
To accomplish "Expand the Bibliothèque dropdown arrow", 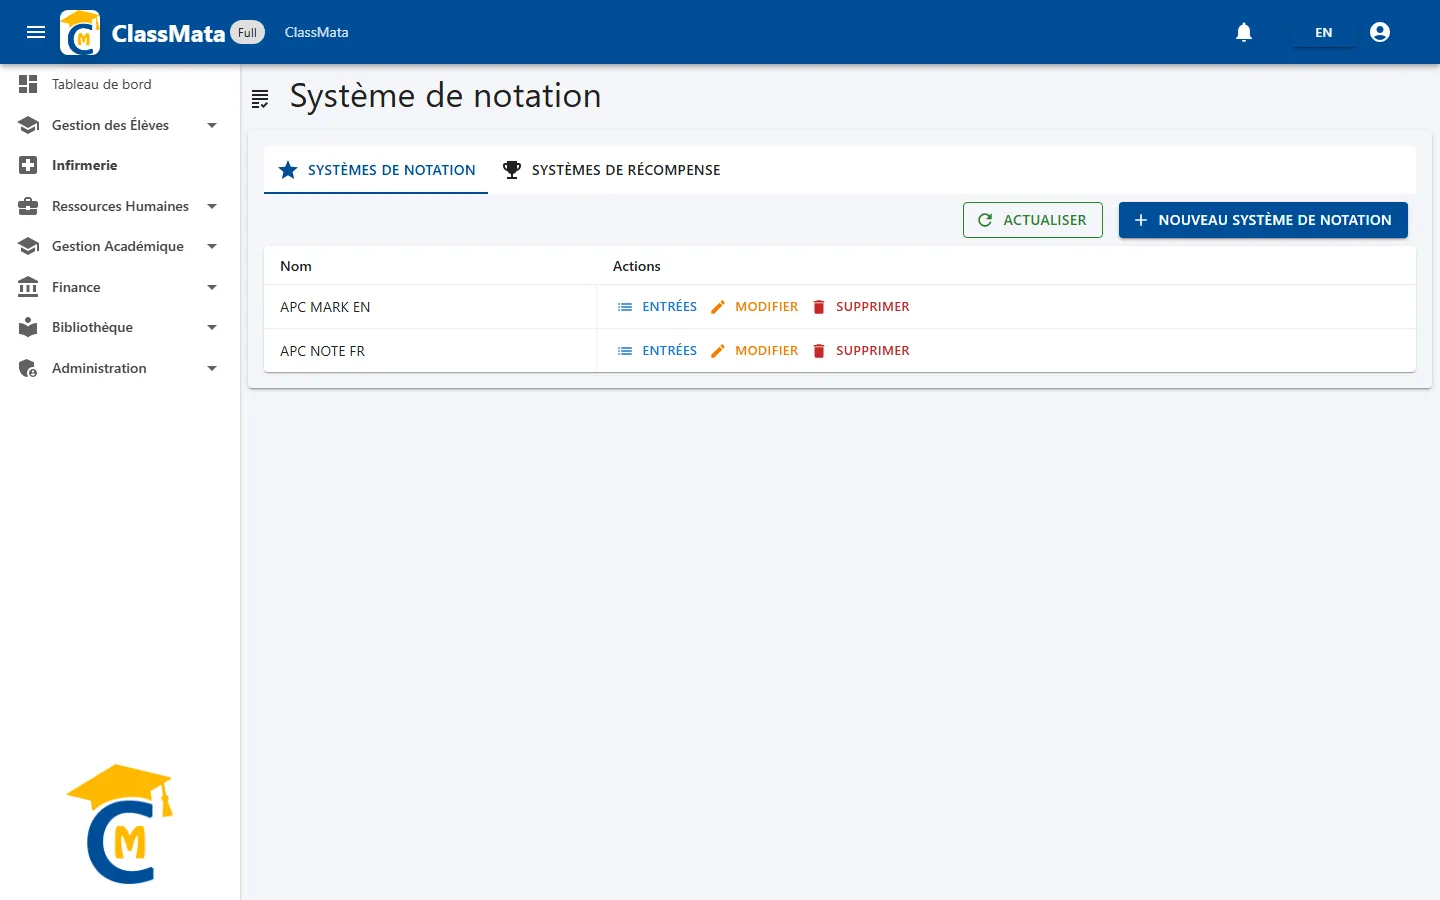I will click(x=212, y=327).
